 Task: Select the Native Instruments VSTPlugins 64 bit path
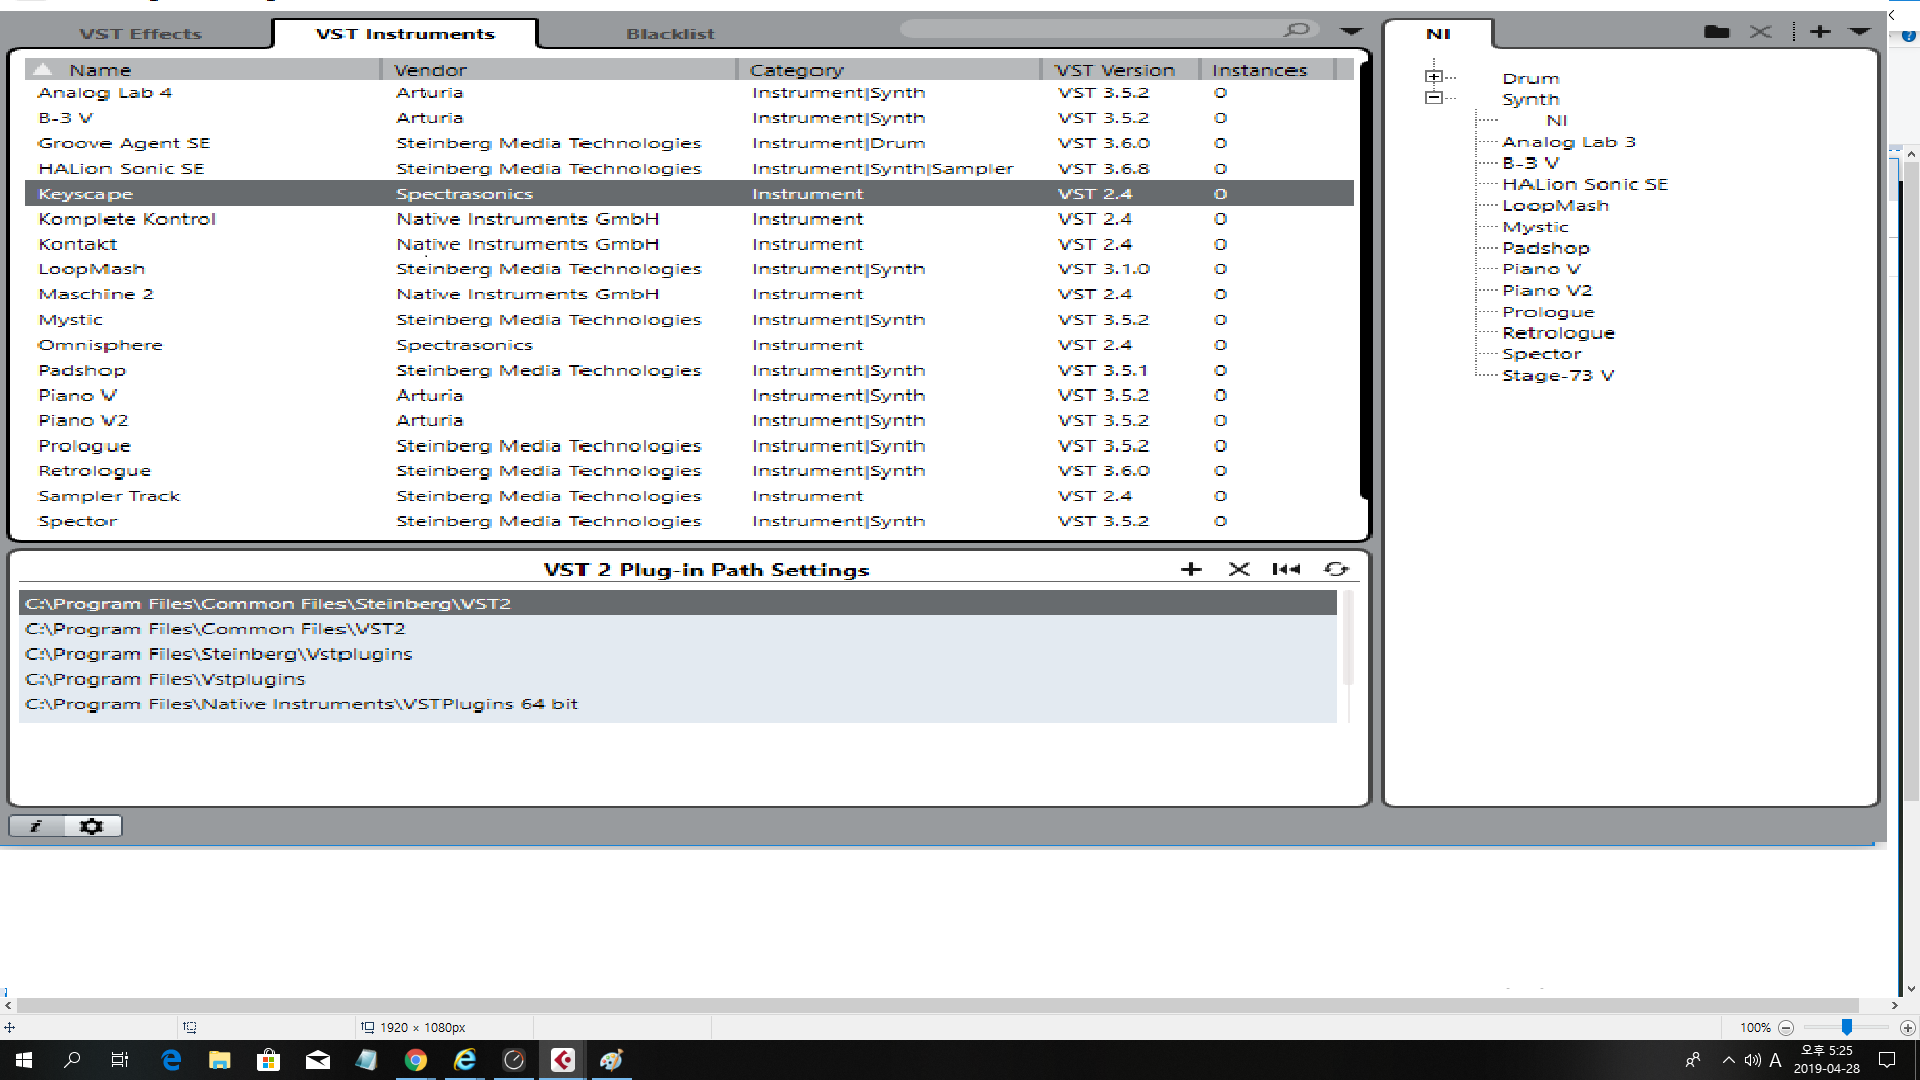pos(678,704)
